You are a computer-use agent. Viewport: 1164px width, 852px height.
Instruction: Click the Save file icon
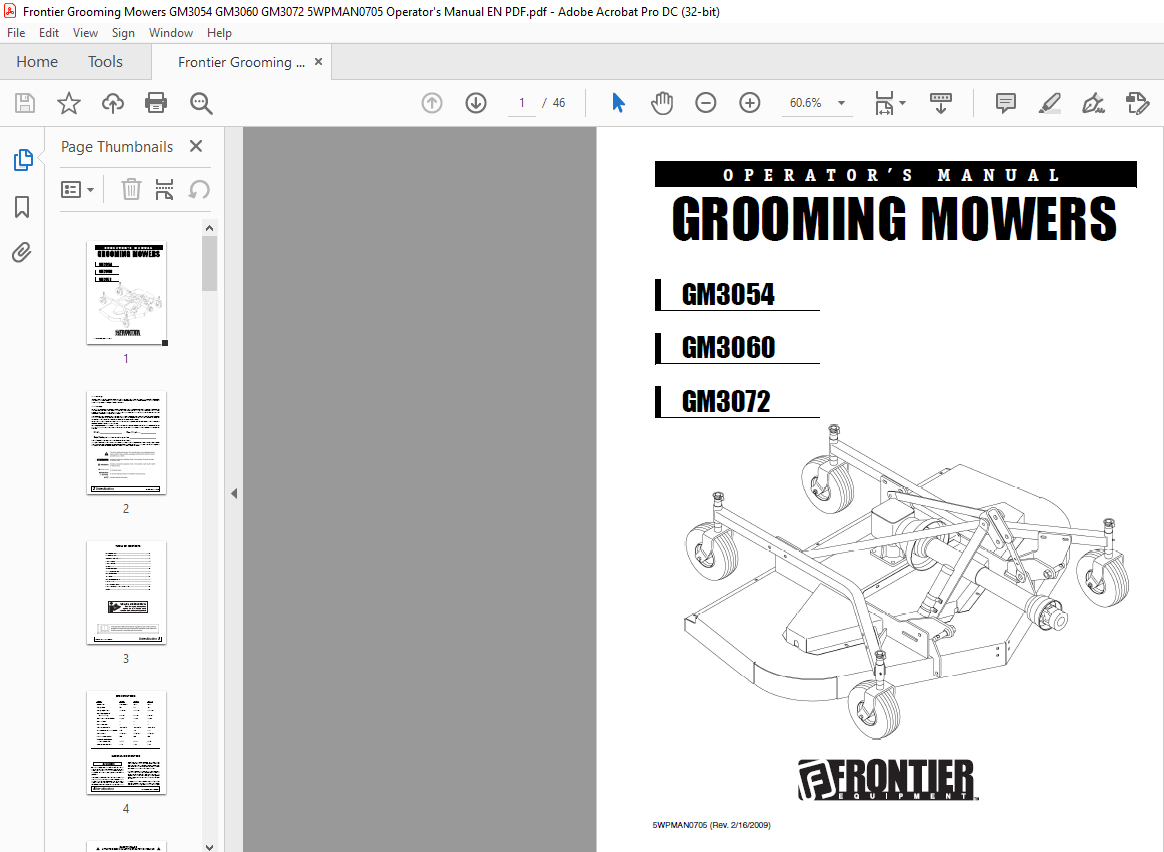click(24, 103)
